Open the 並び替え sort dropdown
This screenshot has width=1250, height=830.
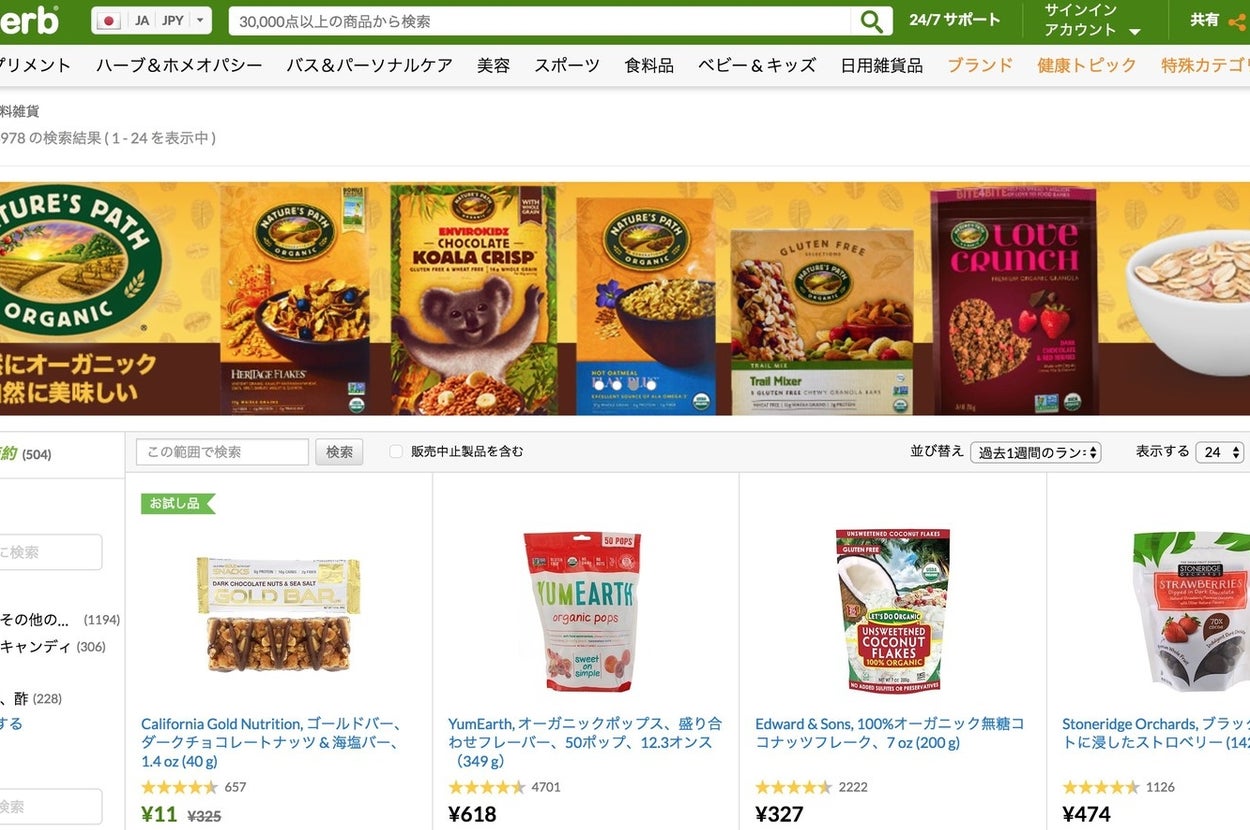(x=1035, y=452)
